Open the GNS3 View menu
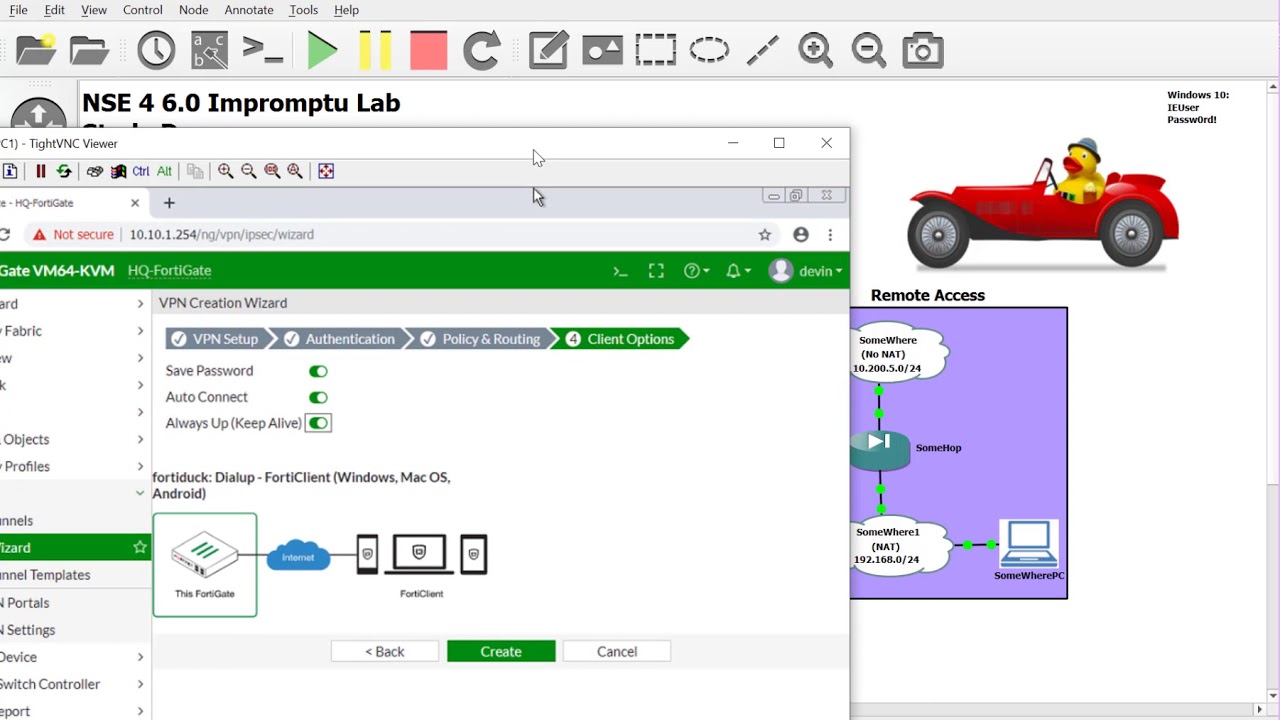 click(94, 10)
